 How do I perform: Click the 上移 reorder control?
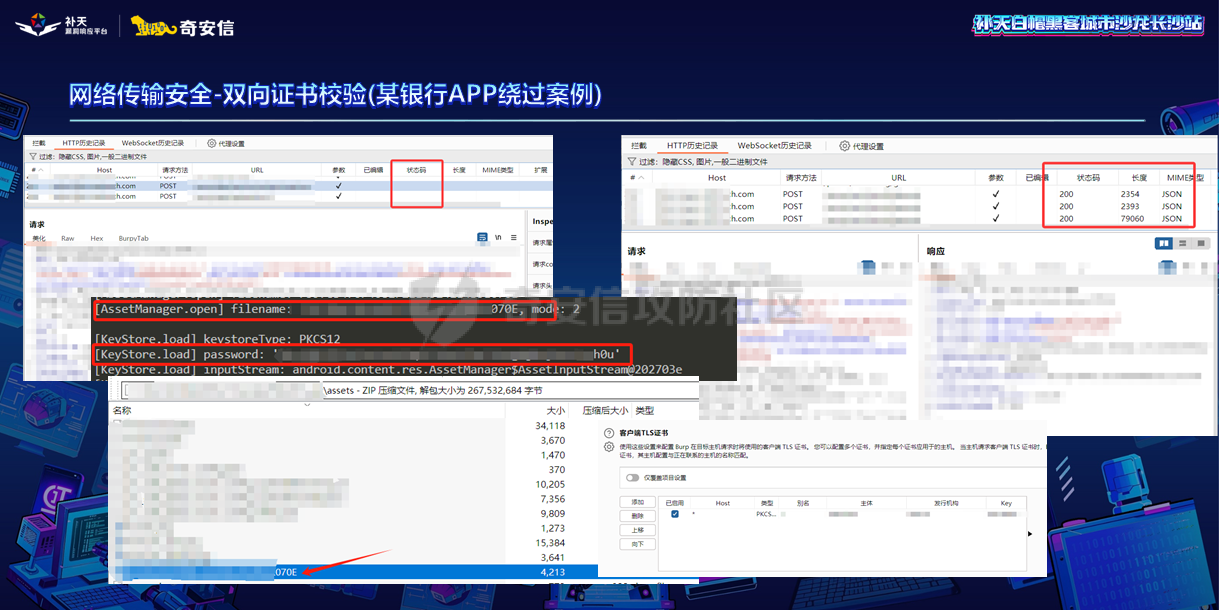[638, 530]
